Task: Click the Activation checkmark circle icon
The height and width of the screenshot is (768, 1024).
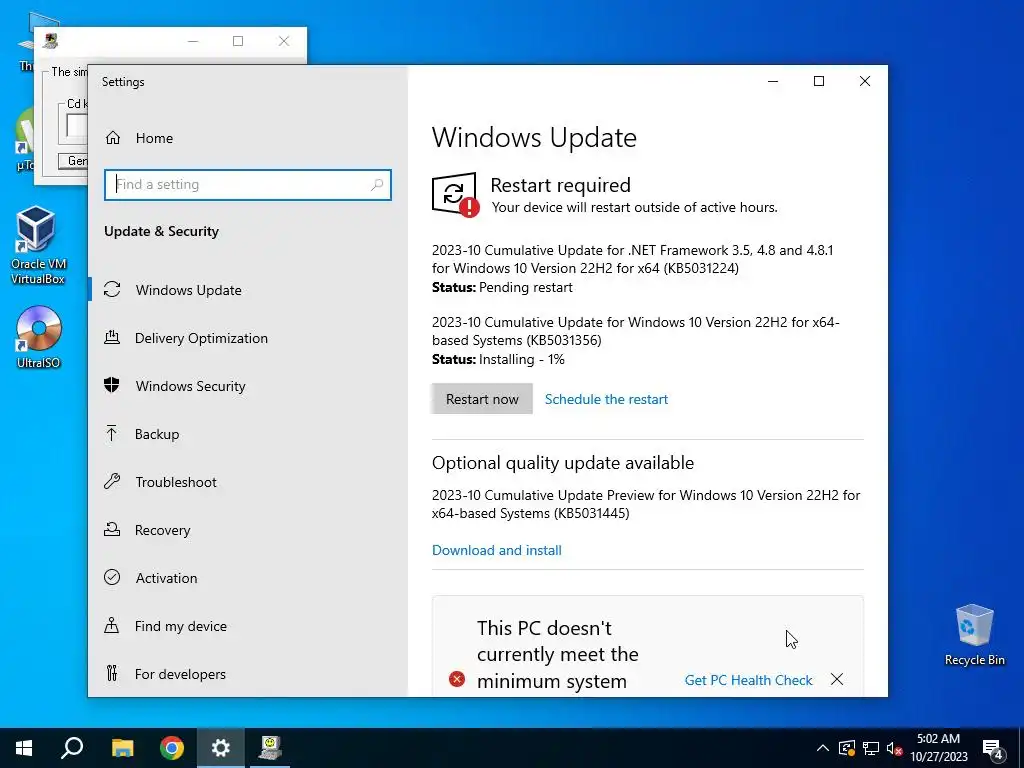Action: (112, 577)
